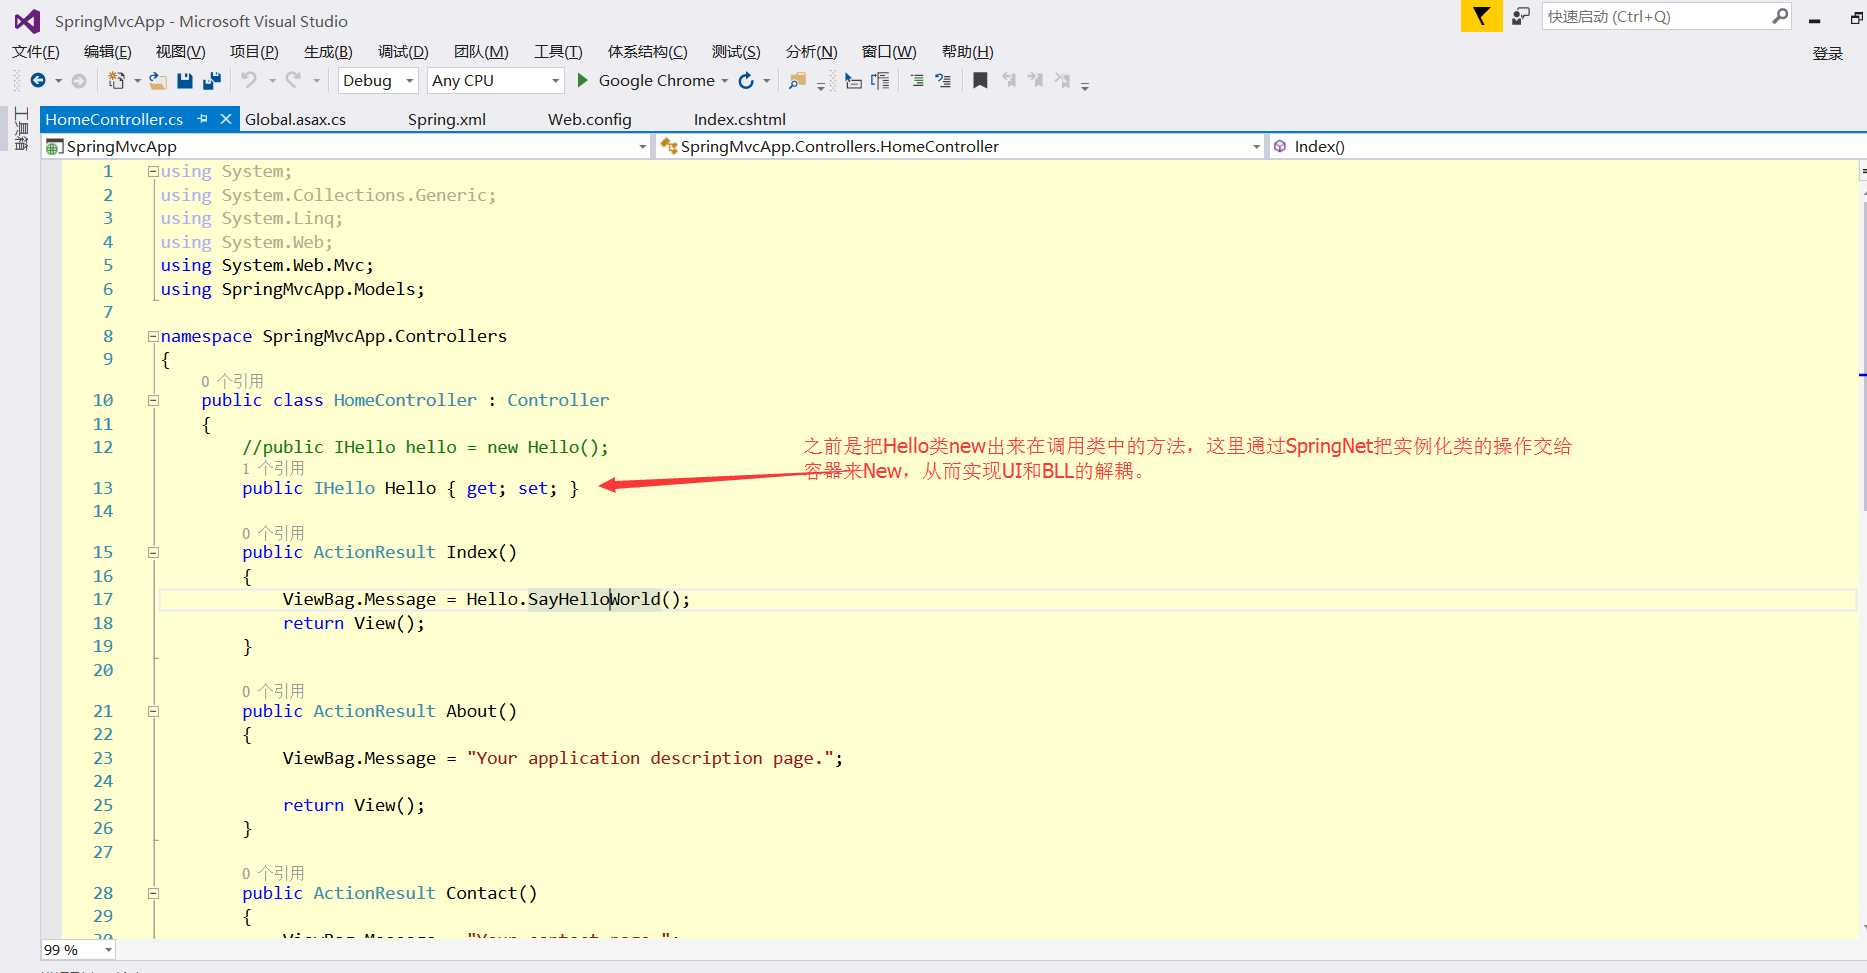Save the current file with disk icon

click(x=185, y=80)
